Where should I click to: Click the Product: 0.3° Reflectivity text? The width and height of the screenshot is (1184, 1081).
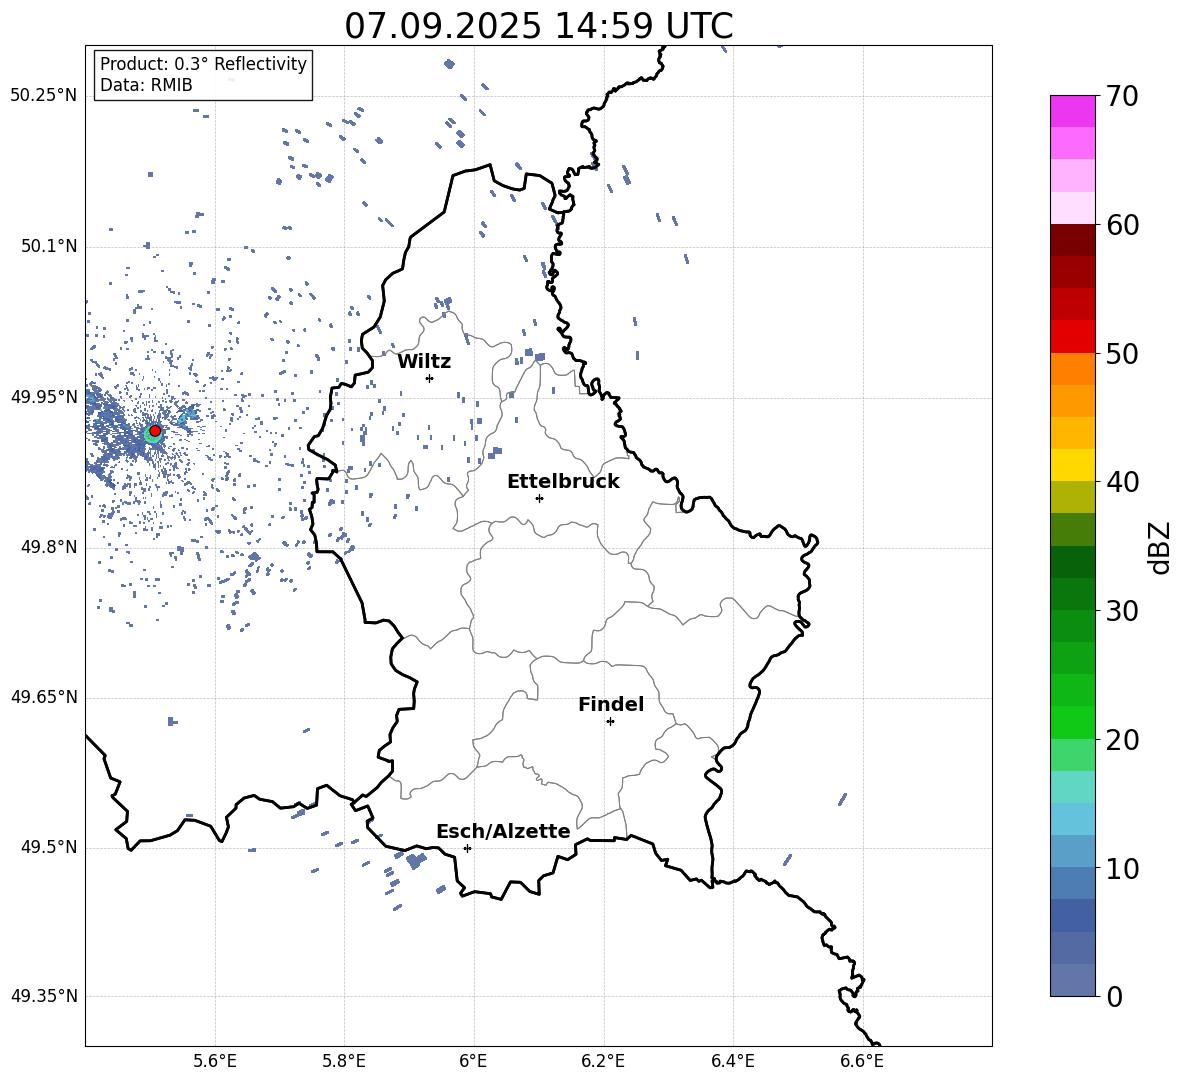click(x=203, y=64)
